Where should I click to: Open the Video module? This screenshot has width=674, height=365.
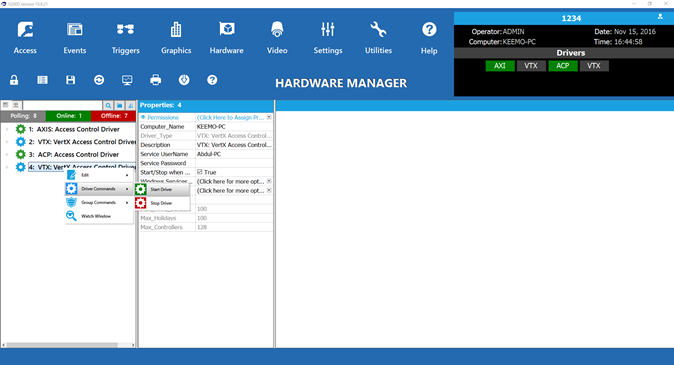click(277, 38)
